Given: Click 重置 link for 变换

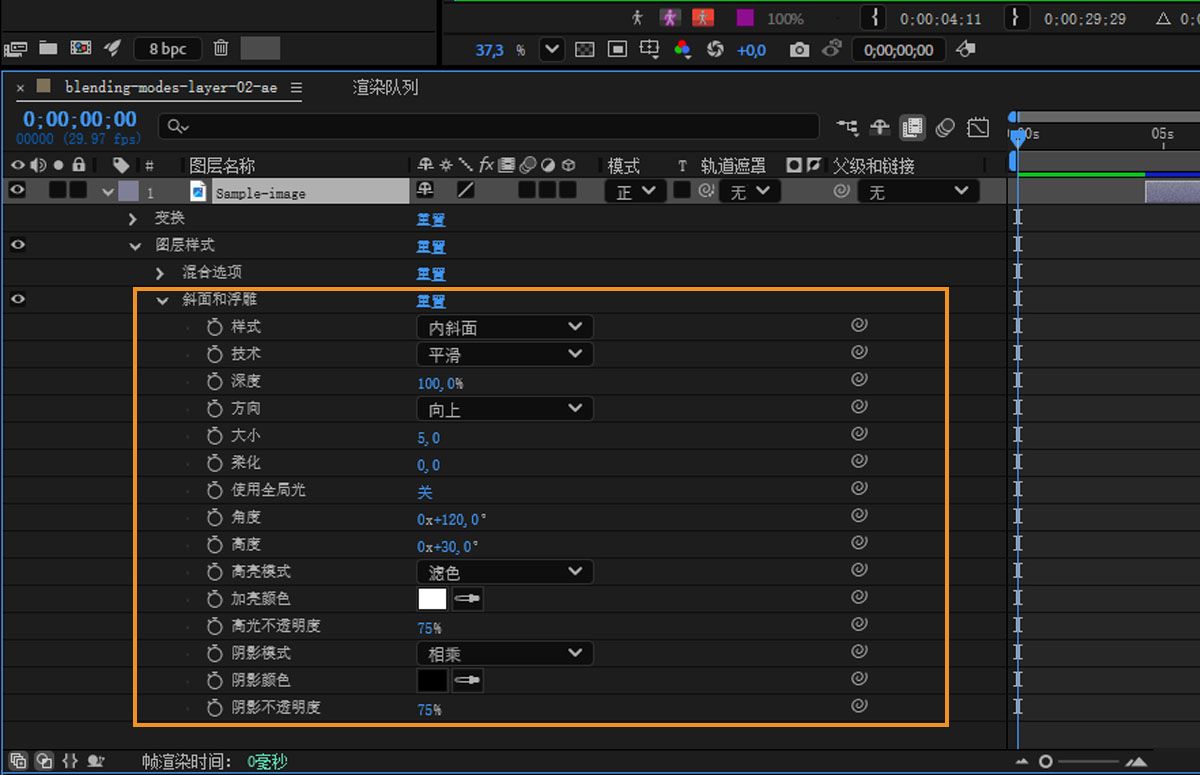Looking at the screenshot, I should click(431, 219).
